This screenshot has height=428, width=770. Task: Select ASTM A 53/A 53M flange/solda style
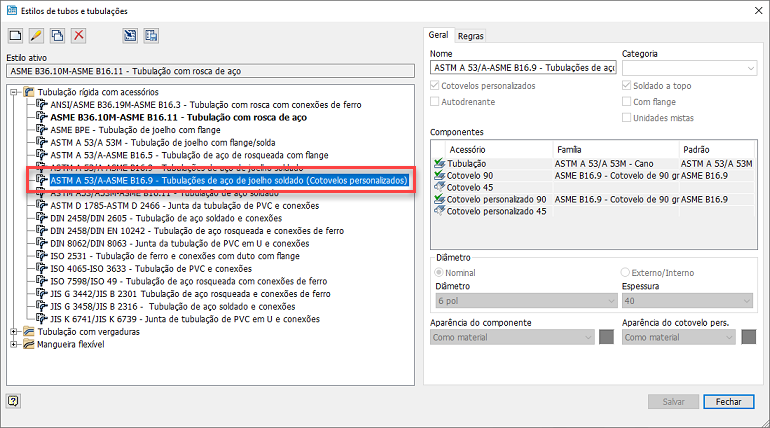coord(163,142)
